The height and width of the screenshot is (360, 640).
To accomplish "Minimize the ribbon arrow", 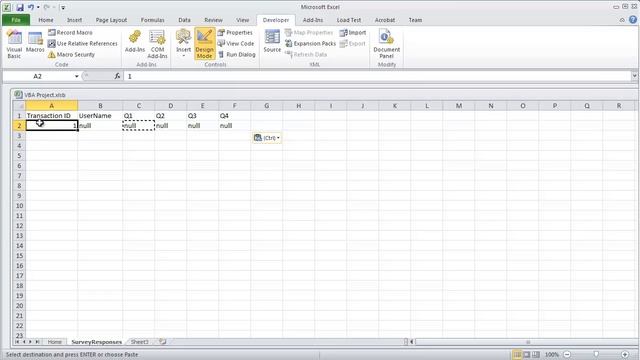I will 622,20.
